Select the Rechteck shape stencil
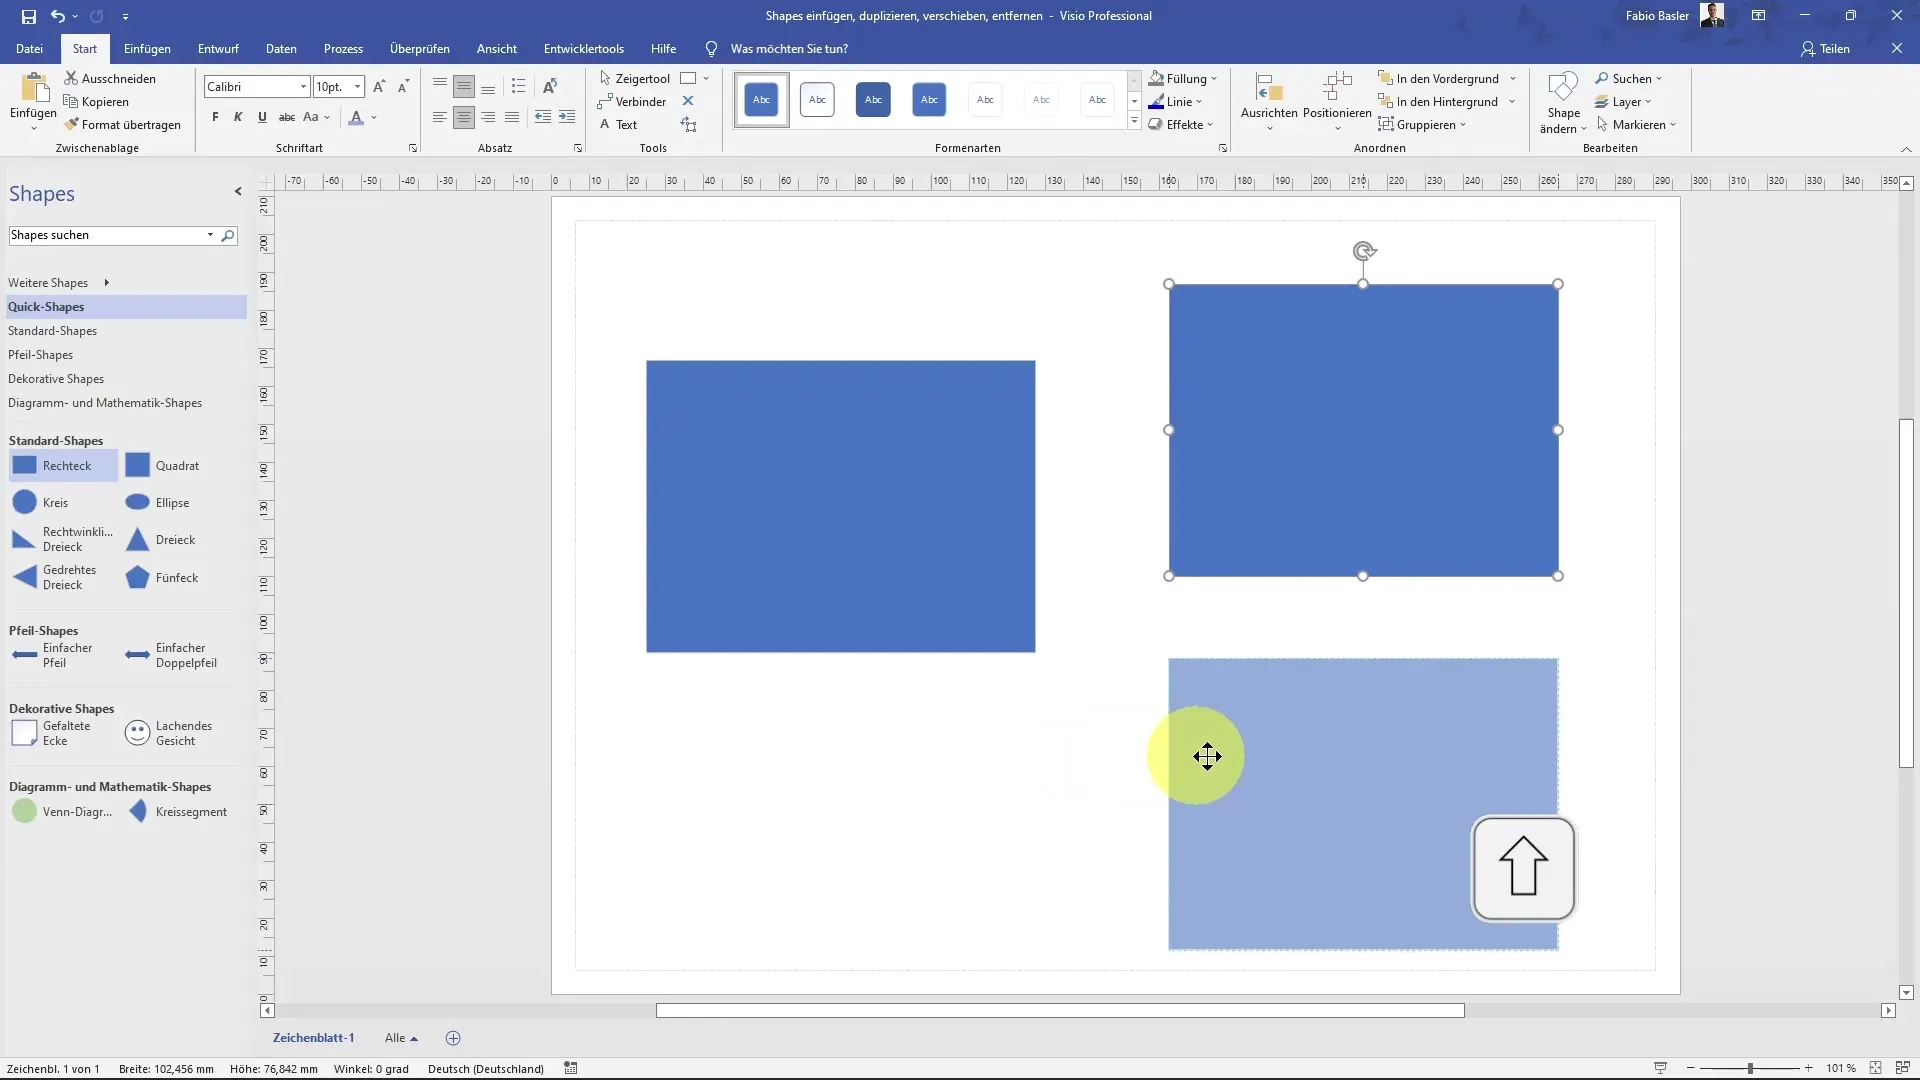This screenshot has width=1920, height=1080. (63, 465)
